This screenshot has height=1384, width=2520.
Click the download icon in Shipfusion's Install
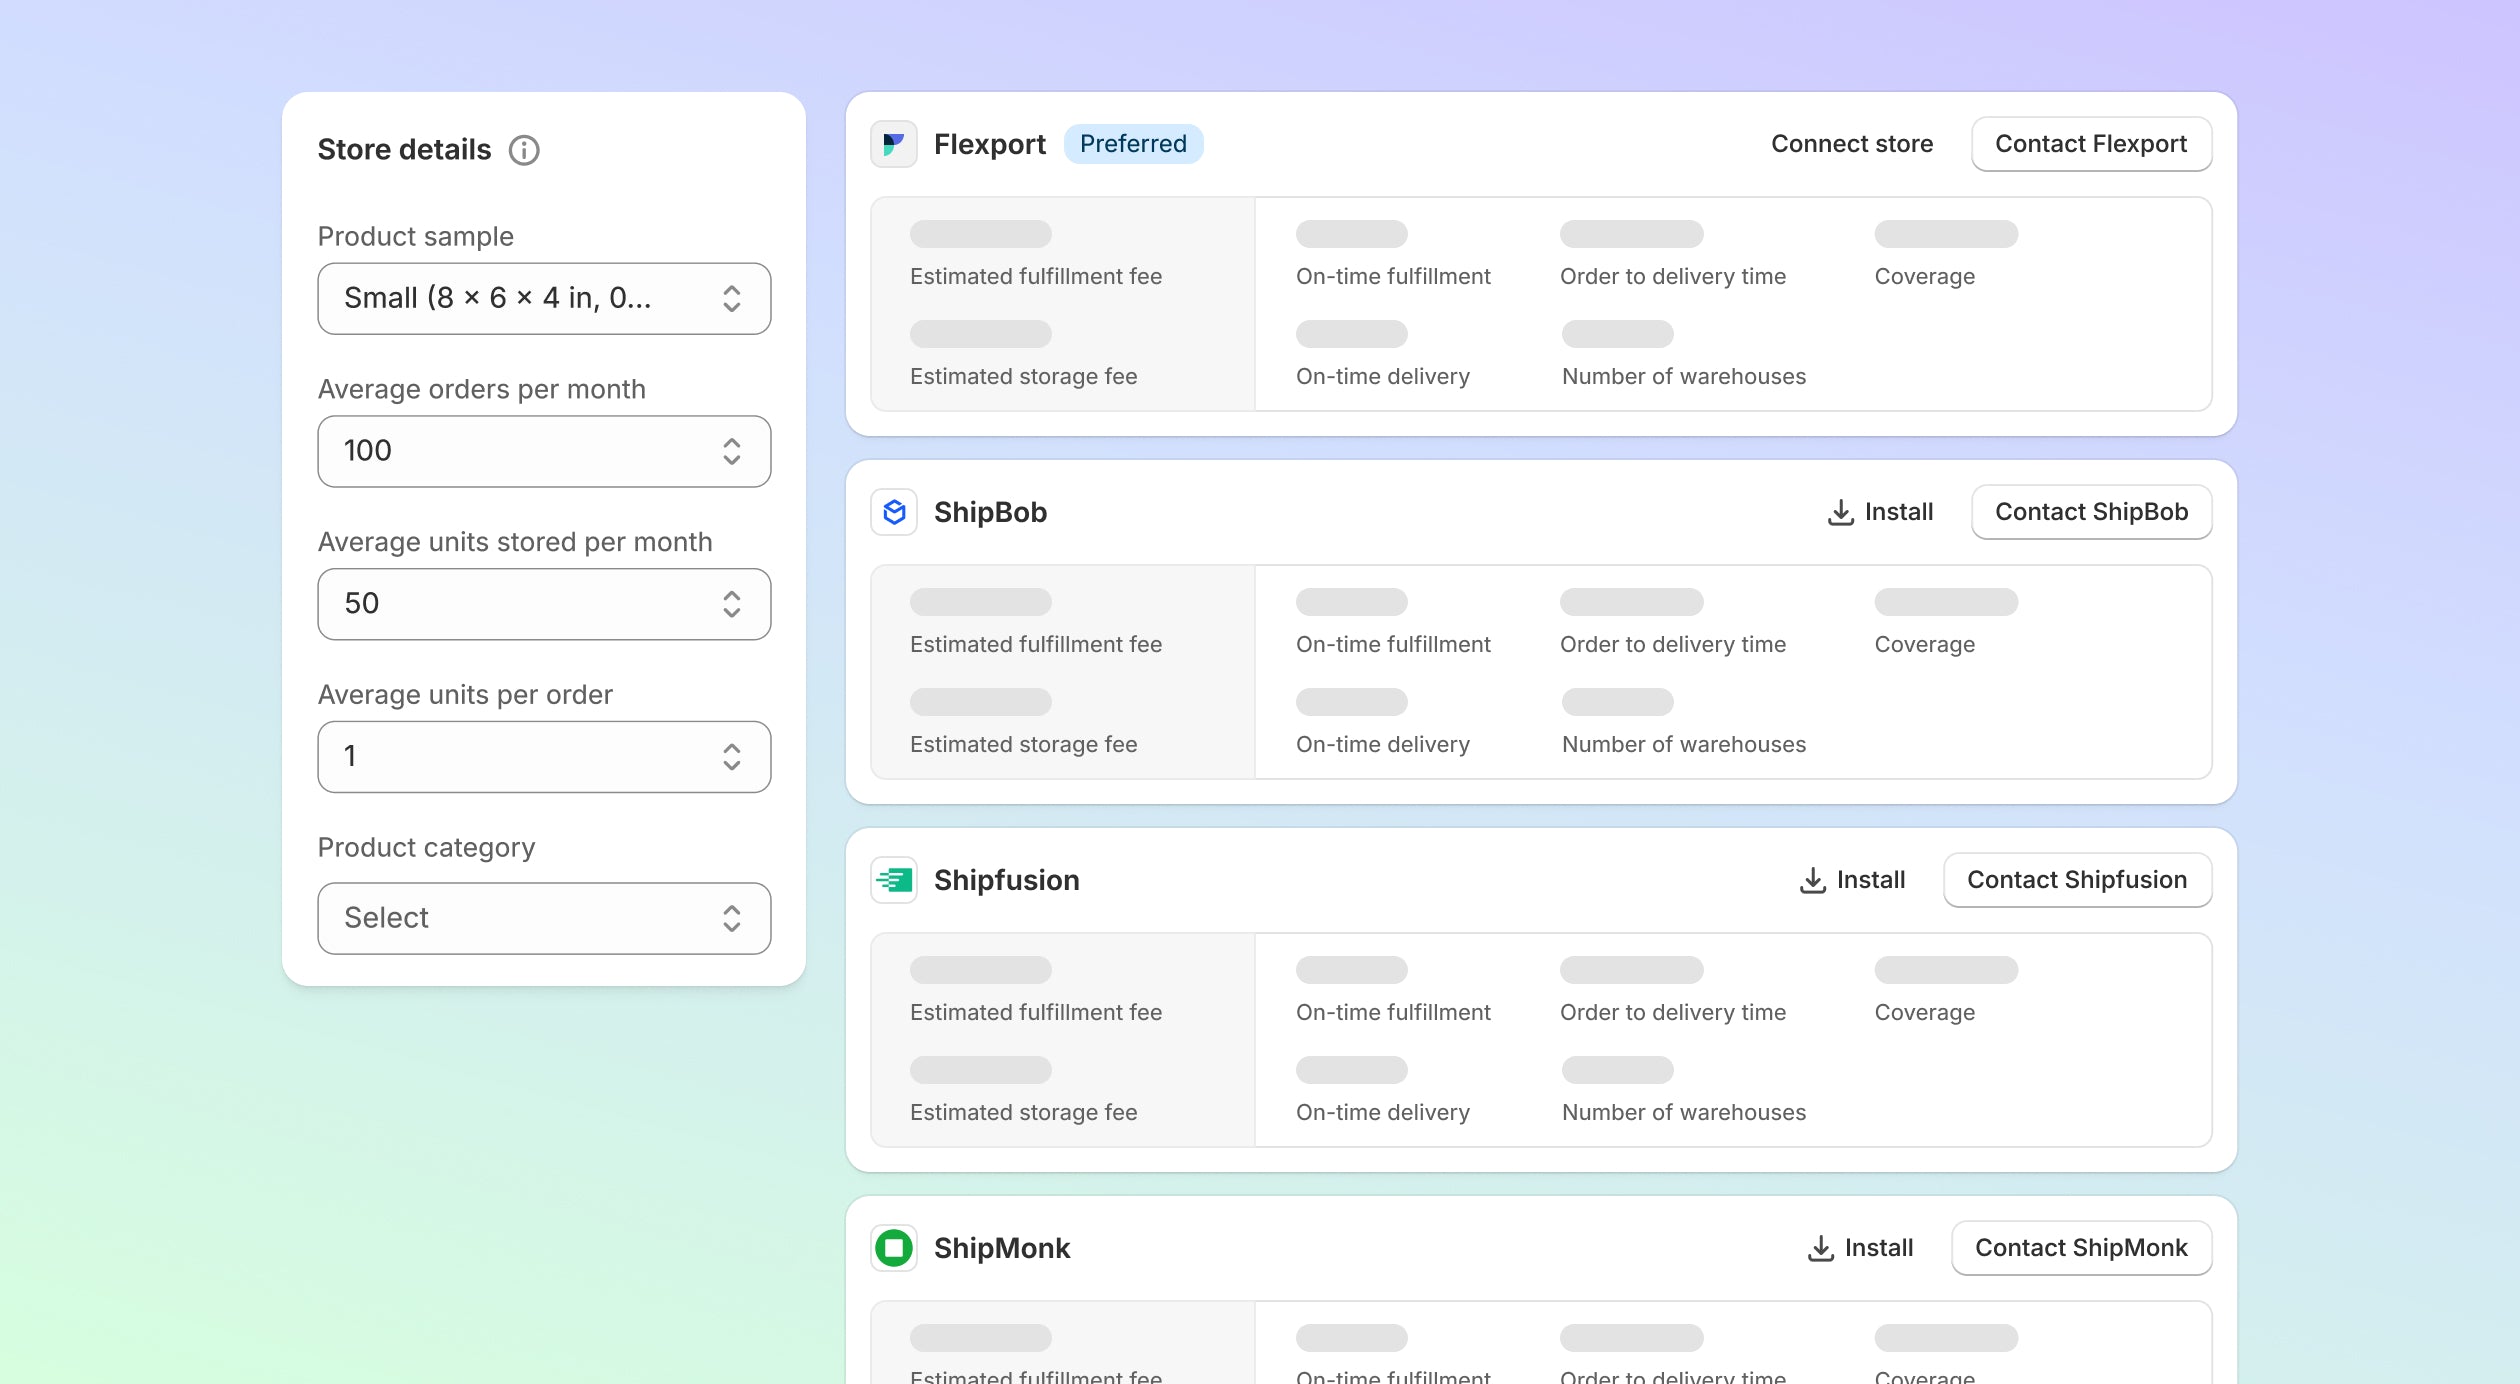coord(1813,880)
